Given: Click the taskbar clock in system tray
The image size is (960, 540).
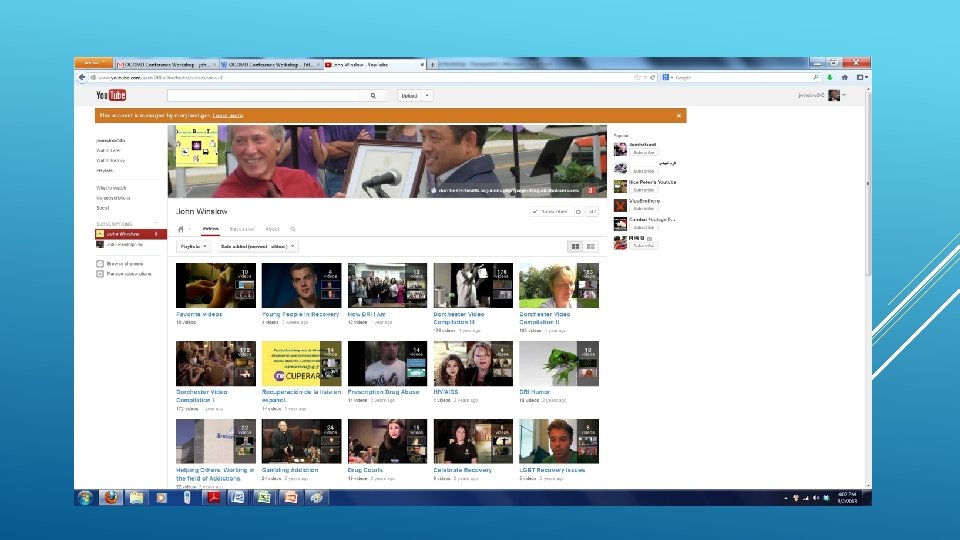Looking at the screenshot, I should [847, 497].
